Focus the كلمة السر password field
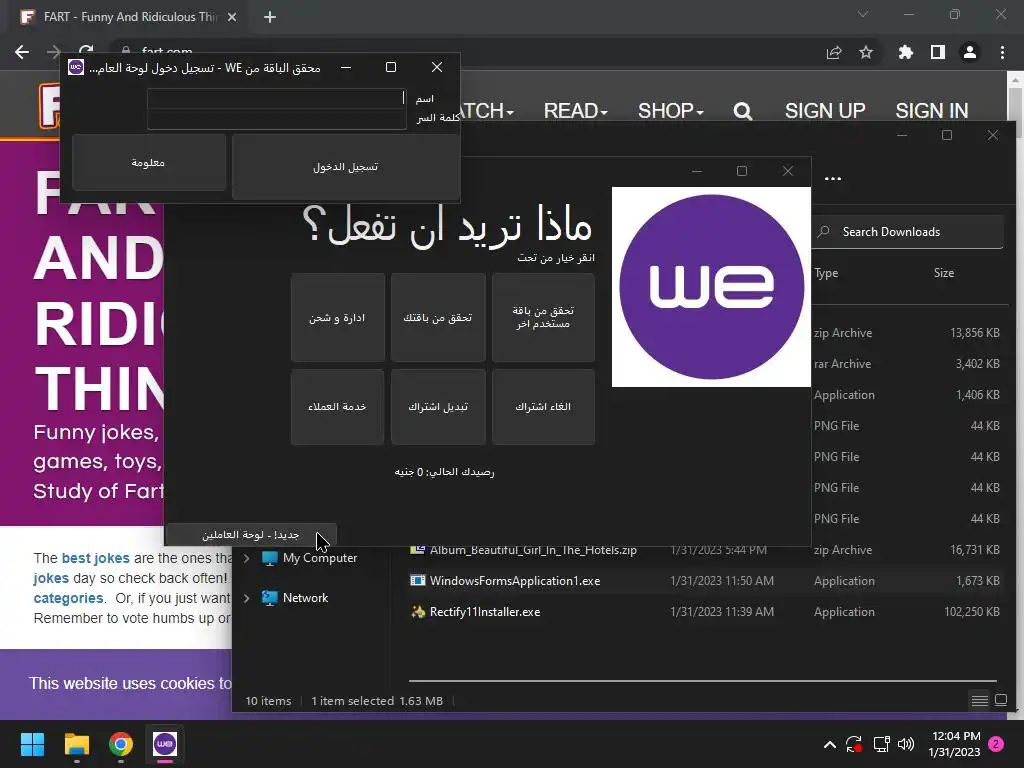Image resolution: width=1024 pixels, height=768 pixels. 276,119
